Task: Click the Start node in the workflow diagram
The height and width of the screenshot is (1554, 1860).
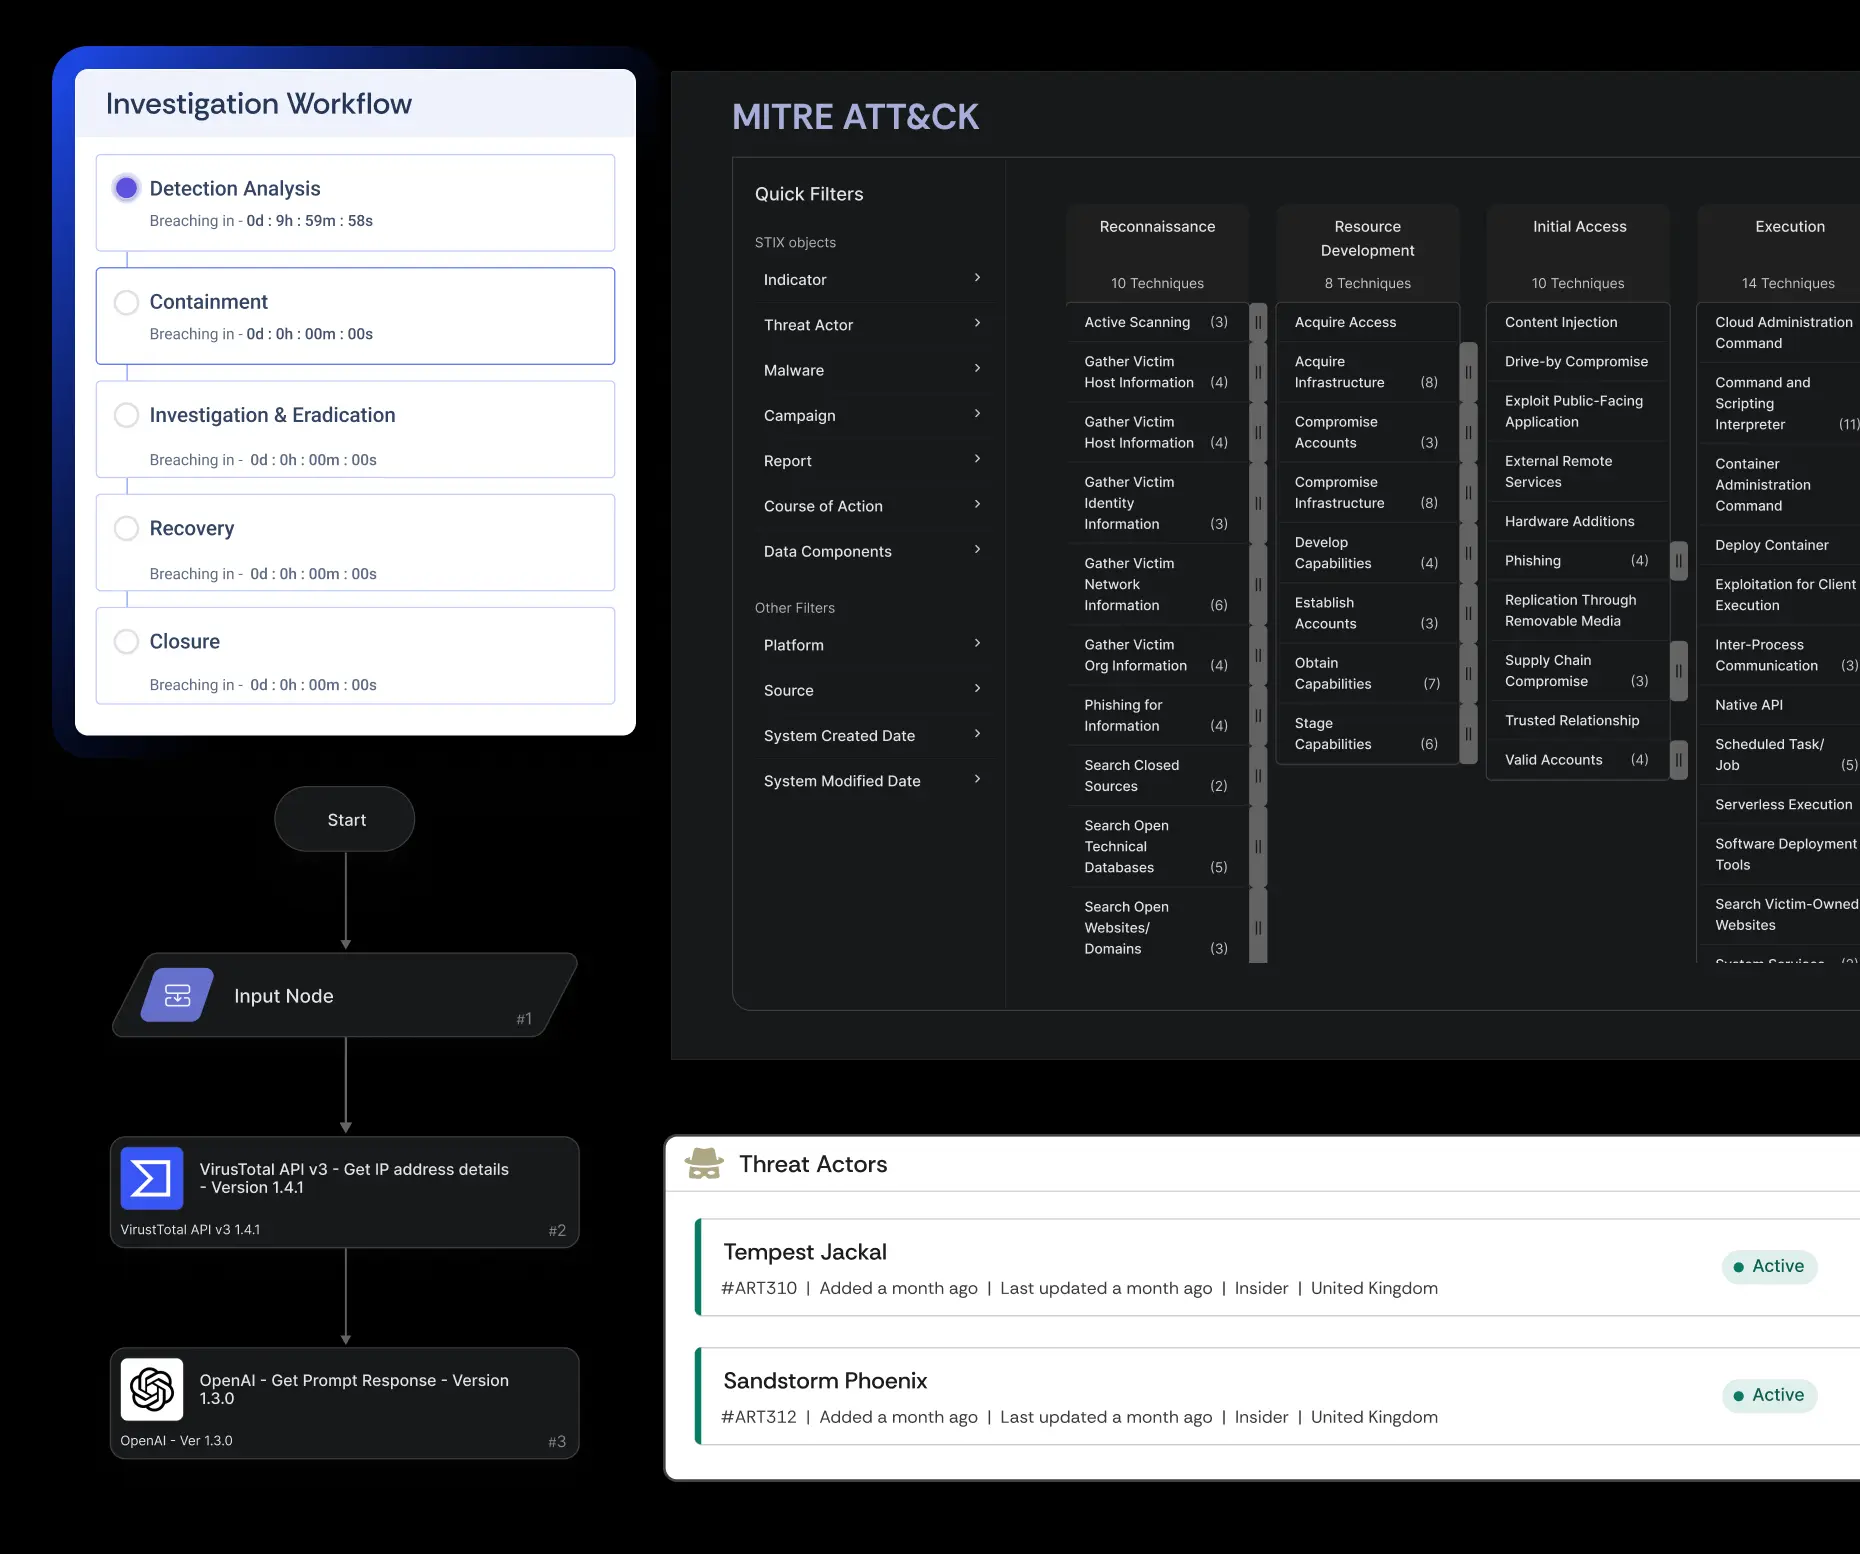Action: click(x=344, y=819)
